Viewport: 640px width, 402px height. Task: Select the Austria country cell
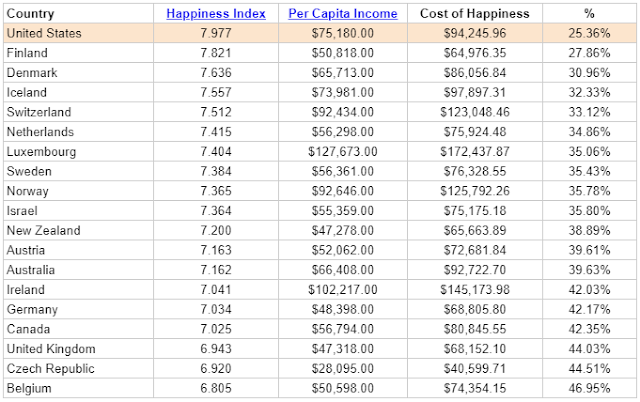78,250
